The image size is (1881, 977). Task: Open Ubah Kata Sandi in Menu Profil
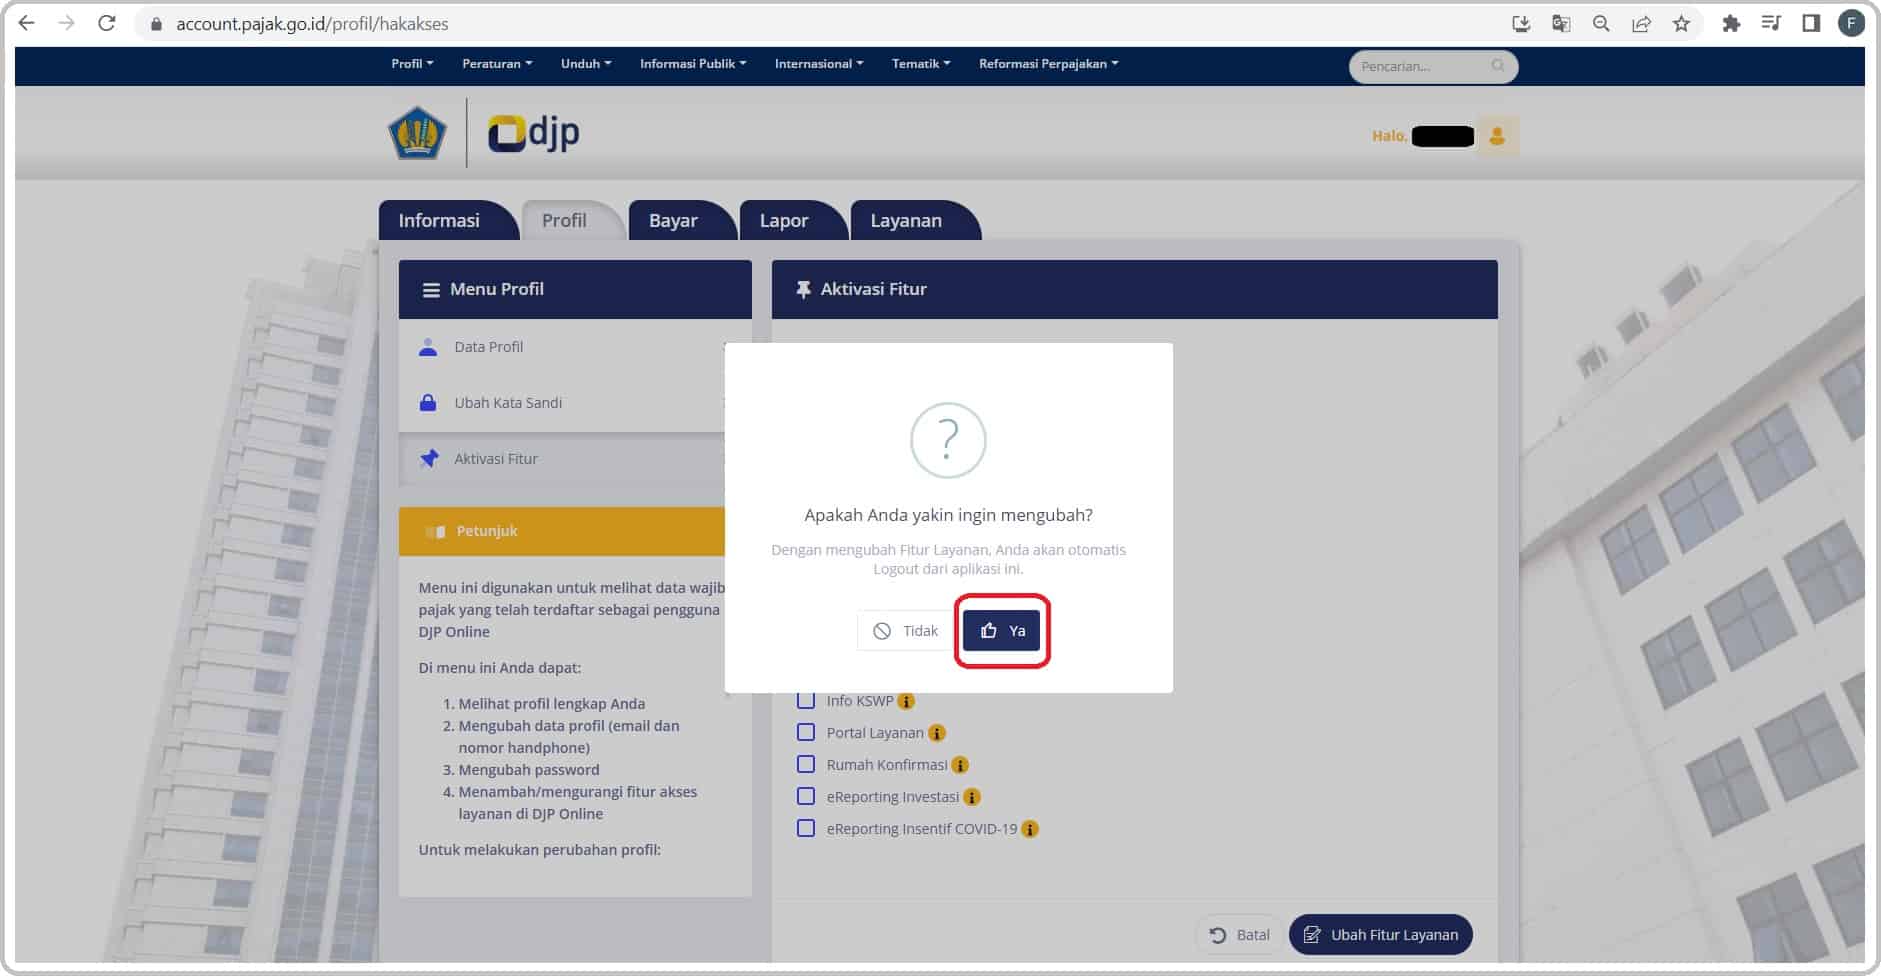[575, 403]
